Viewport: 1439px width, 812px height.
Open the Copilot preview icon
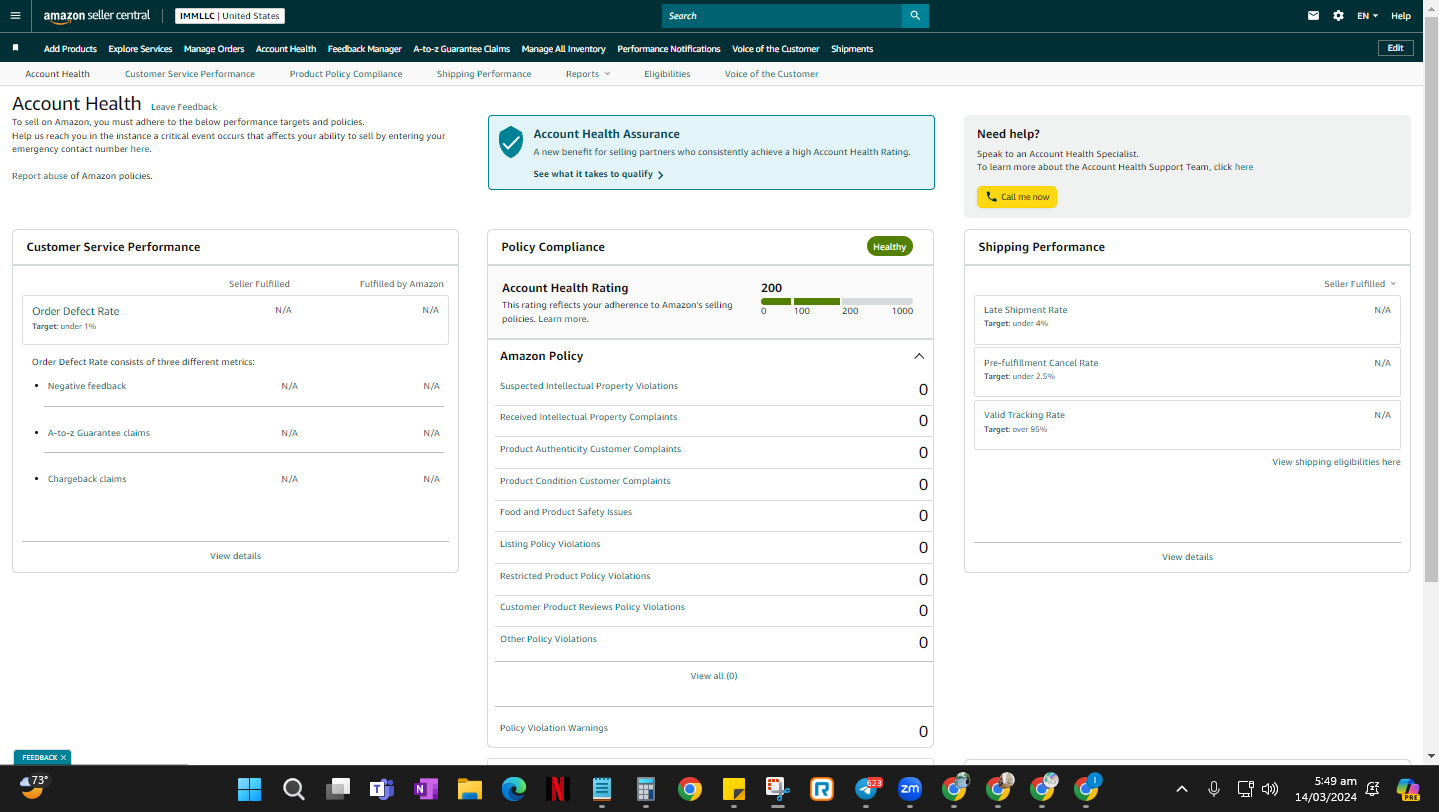pyautogui.click(x=1408, y=789)
